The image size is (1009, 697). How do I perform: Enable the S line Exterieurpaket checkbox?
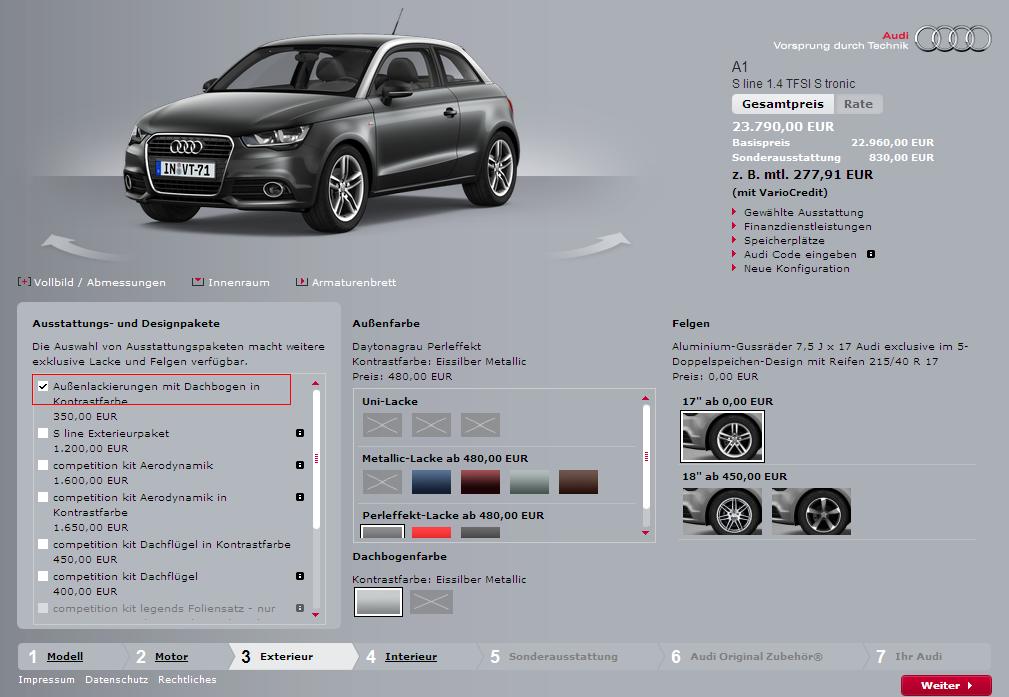[x=43, y=433]
